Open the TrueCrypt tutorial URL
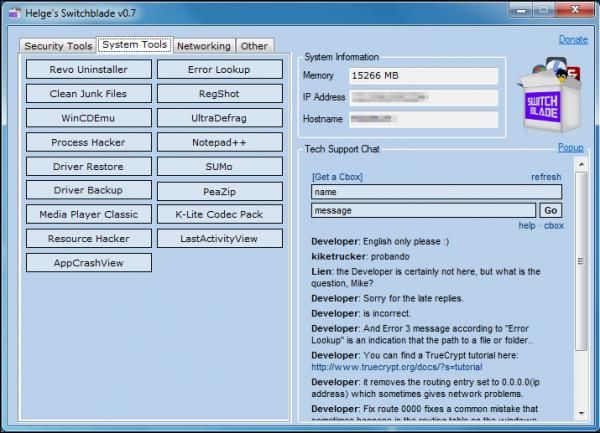The width and height of the screenshot is (600, 433). [397, 366]
